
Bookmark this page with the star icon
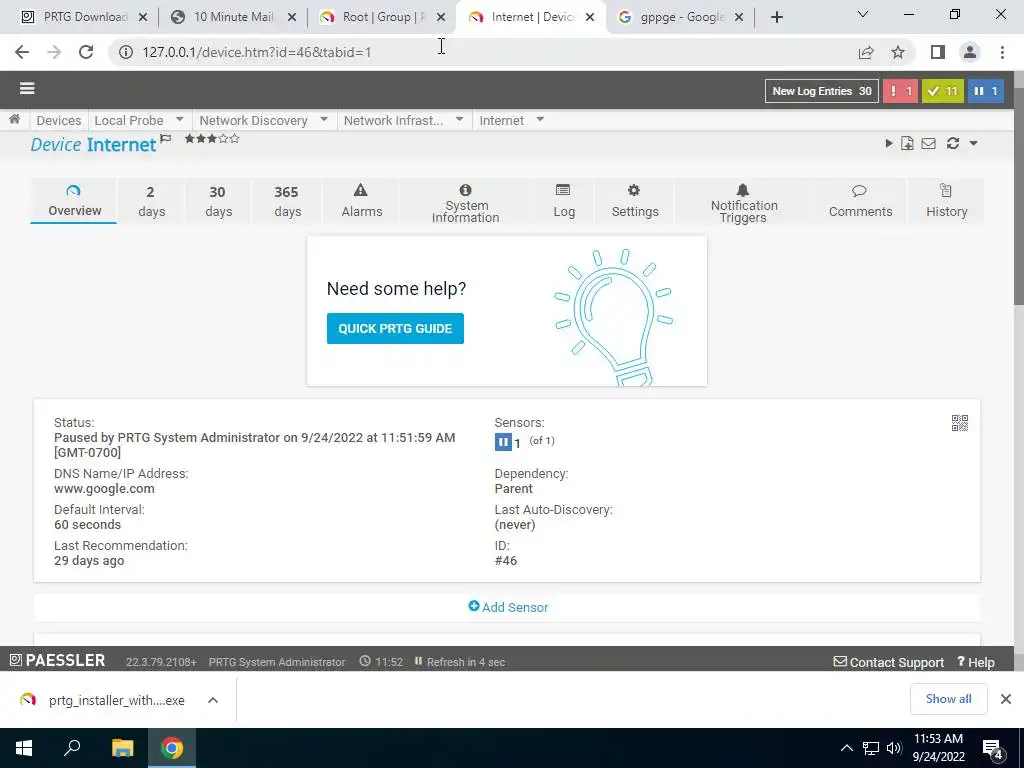897,52
